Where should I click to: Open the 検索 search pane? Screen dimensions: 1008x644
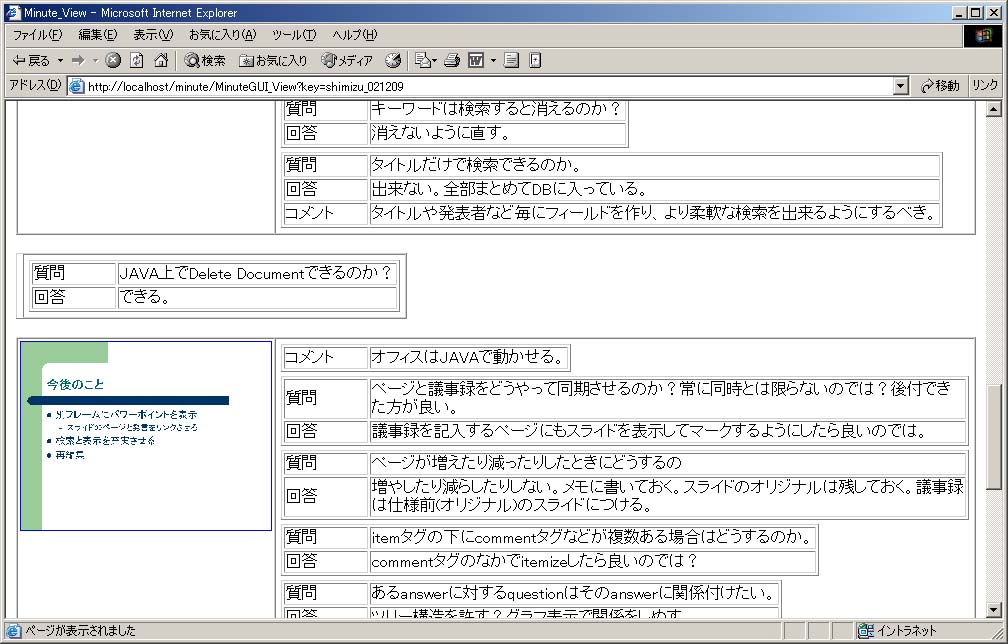coord(204,60)
